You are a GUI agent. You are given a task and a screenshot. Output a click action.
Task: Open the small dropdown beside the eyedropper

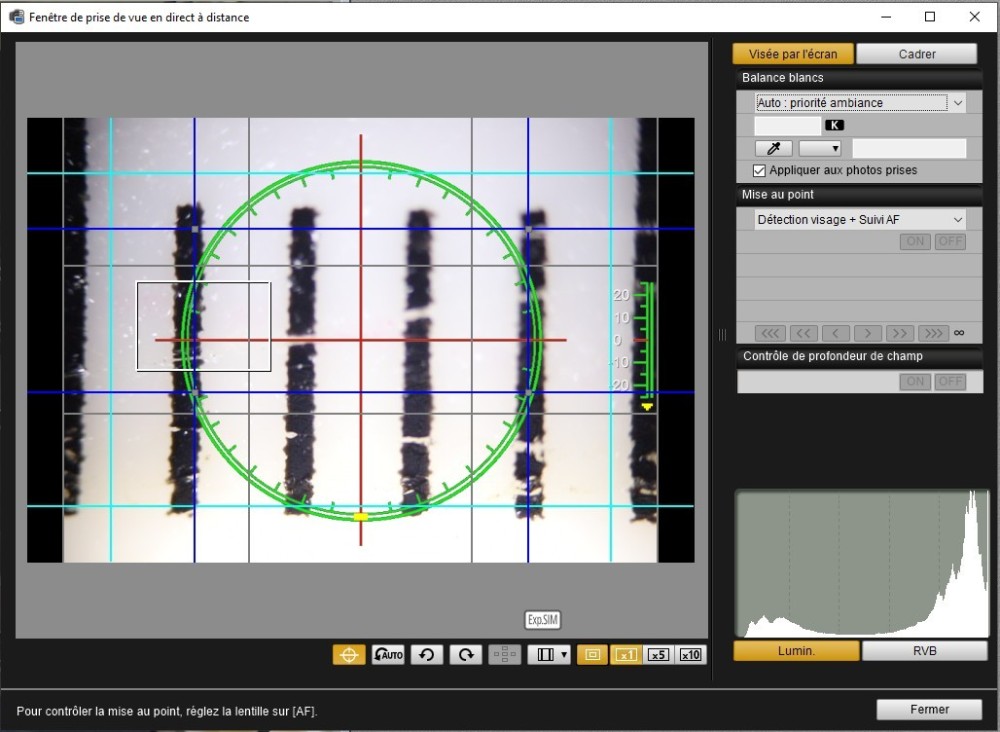click(820, 149)
